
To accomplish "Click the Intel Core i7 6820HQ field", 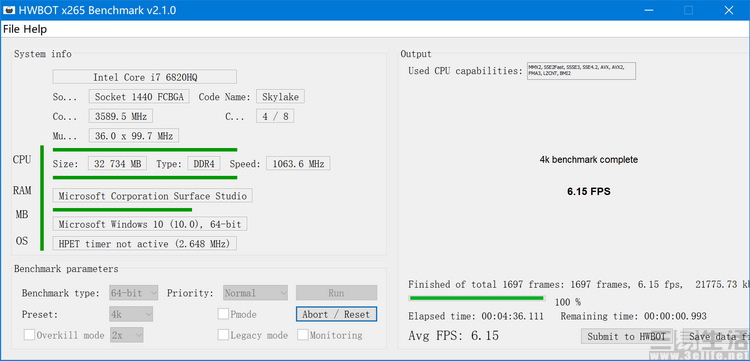I will 144,77.
